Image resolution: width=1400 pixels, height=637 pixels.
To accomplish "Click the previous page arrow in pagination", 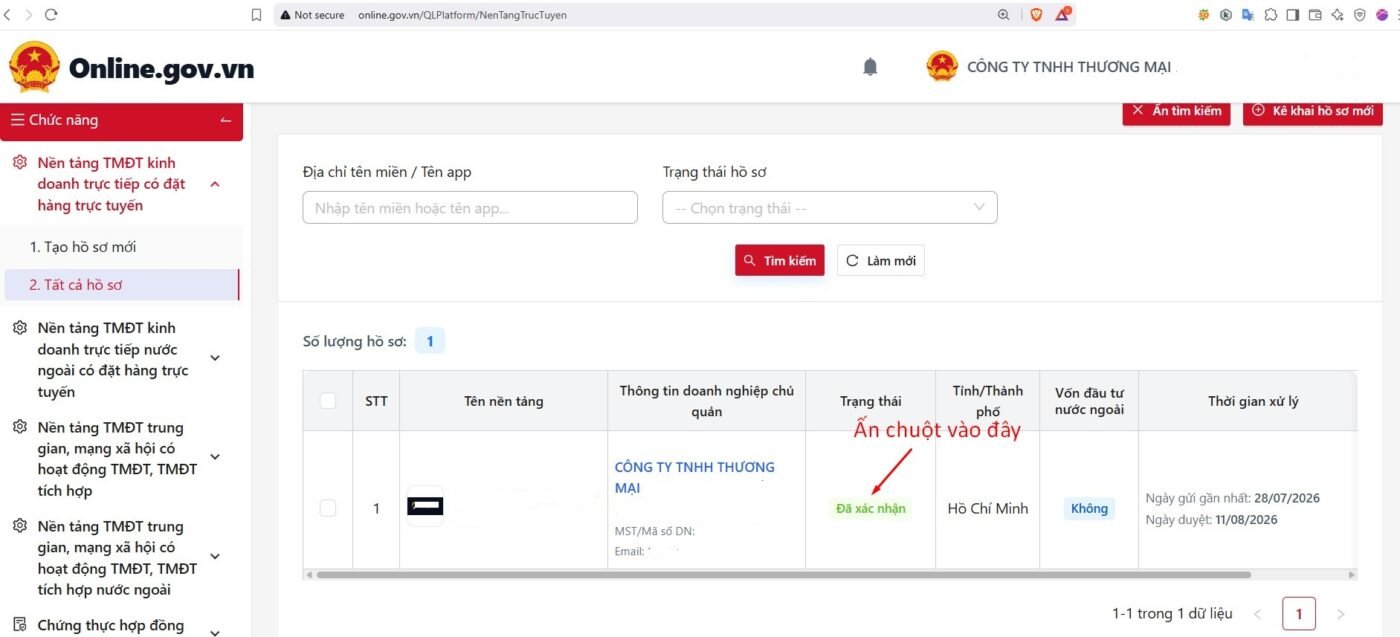I will [x=1257, y=613].
